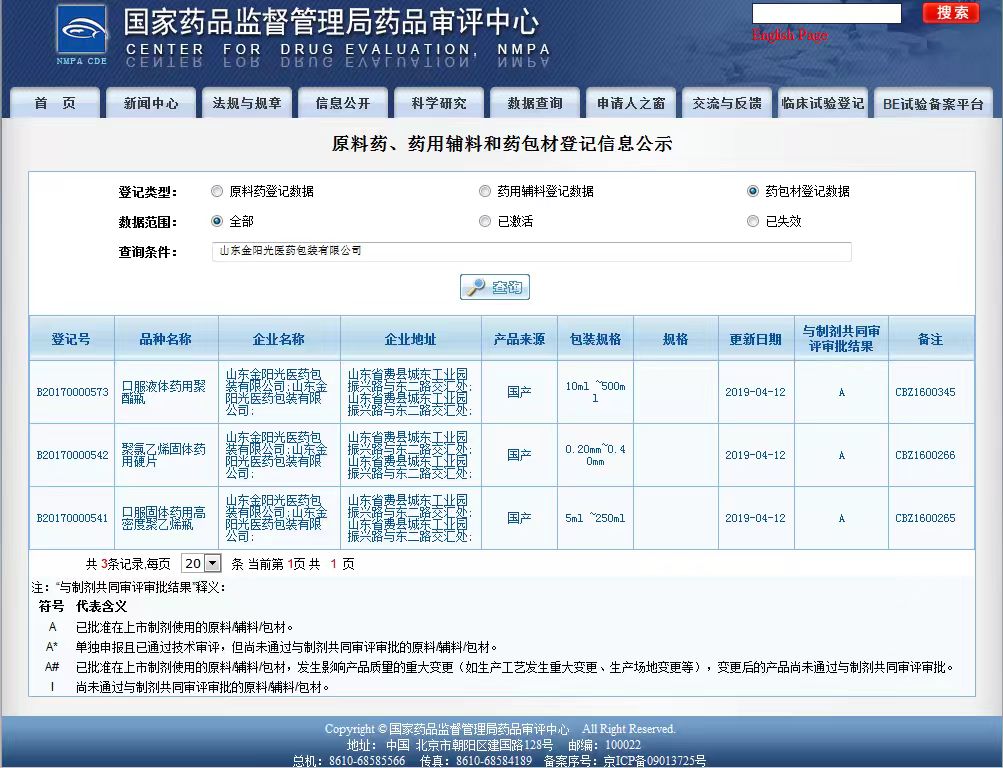Open BE试验备案平台 tab
This screenshot has width=1003, height=768.
pos(933,104)
